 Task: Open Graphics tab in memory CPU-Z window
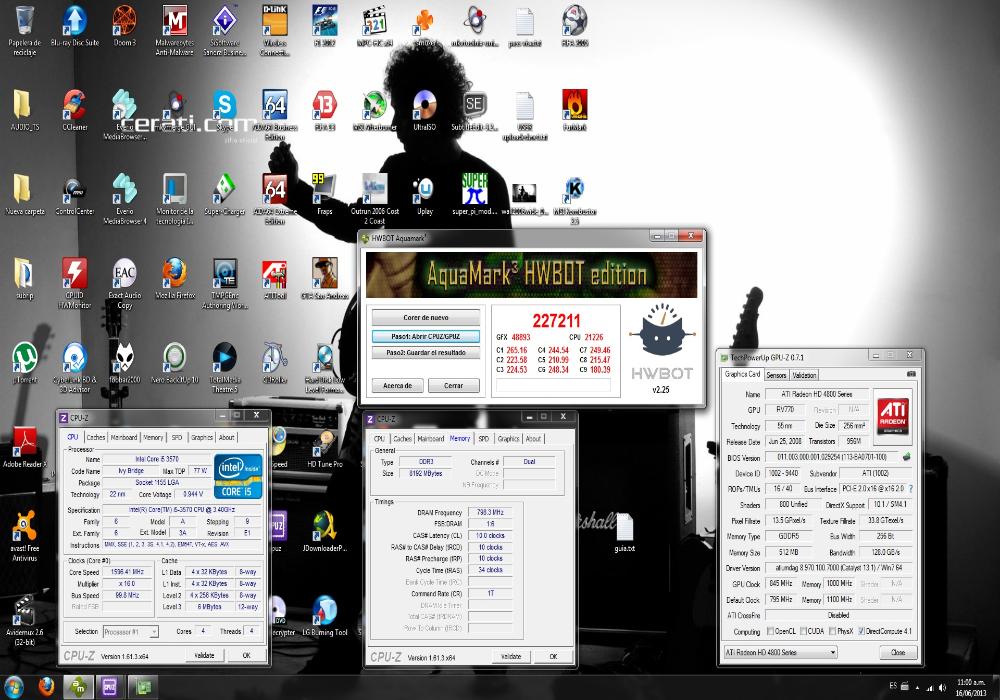tap(508, 439)
